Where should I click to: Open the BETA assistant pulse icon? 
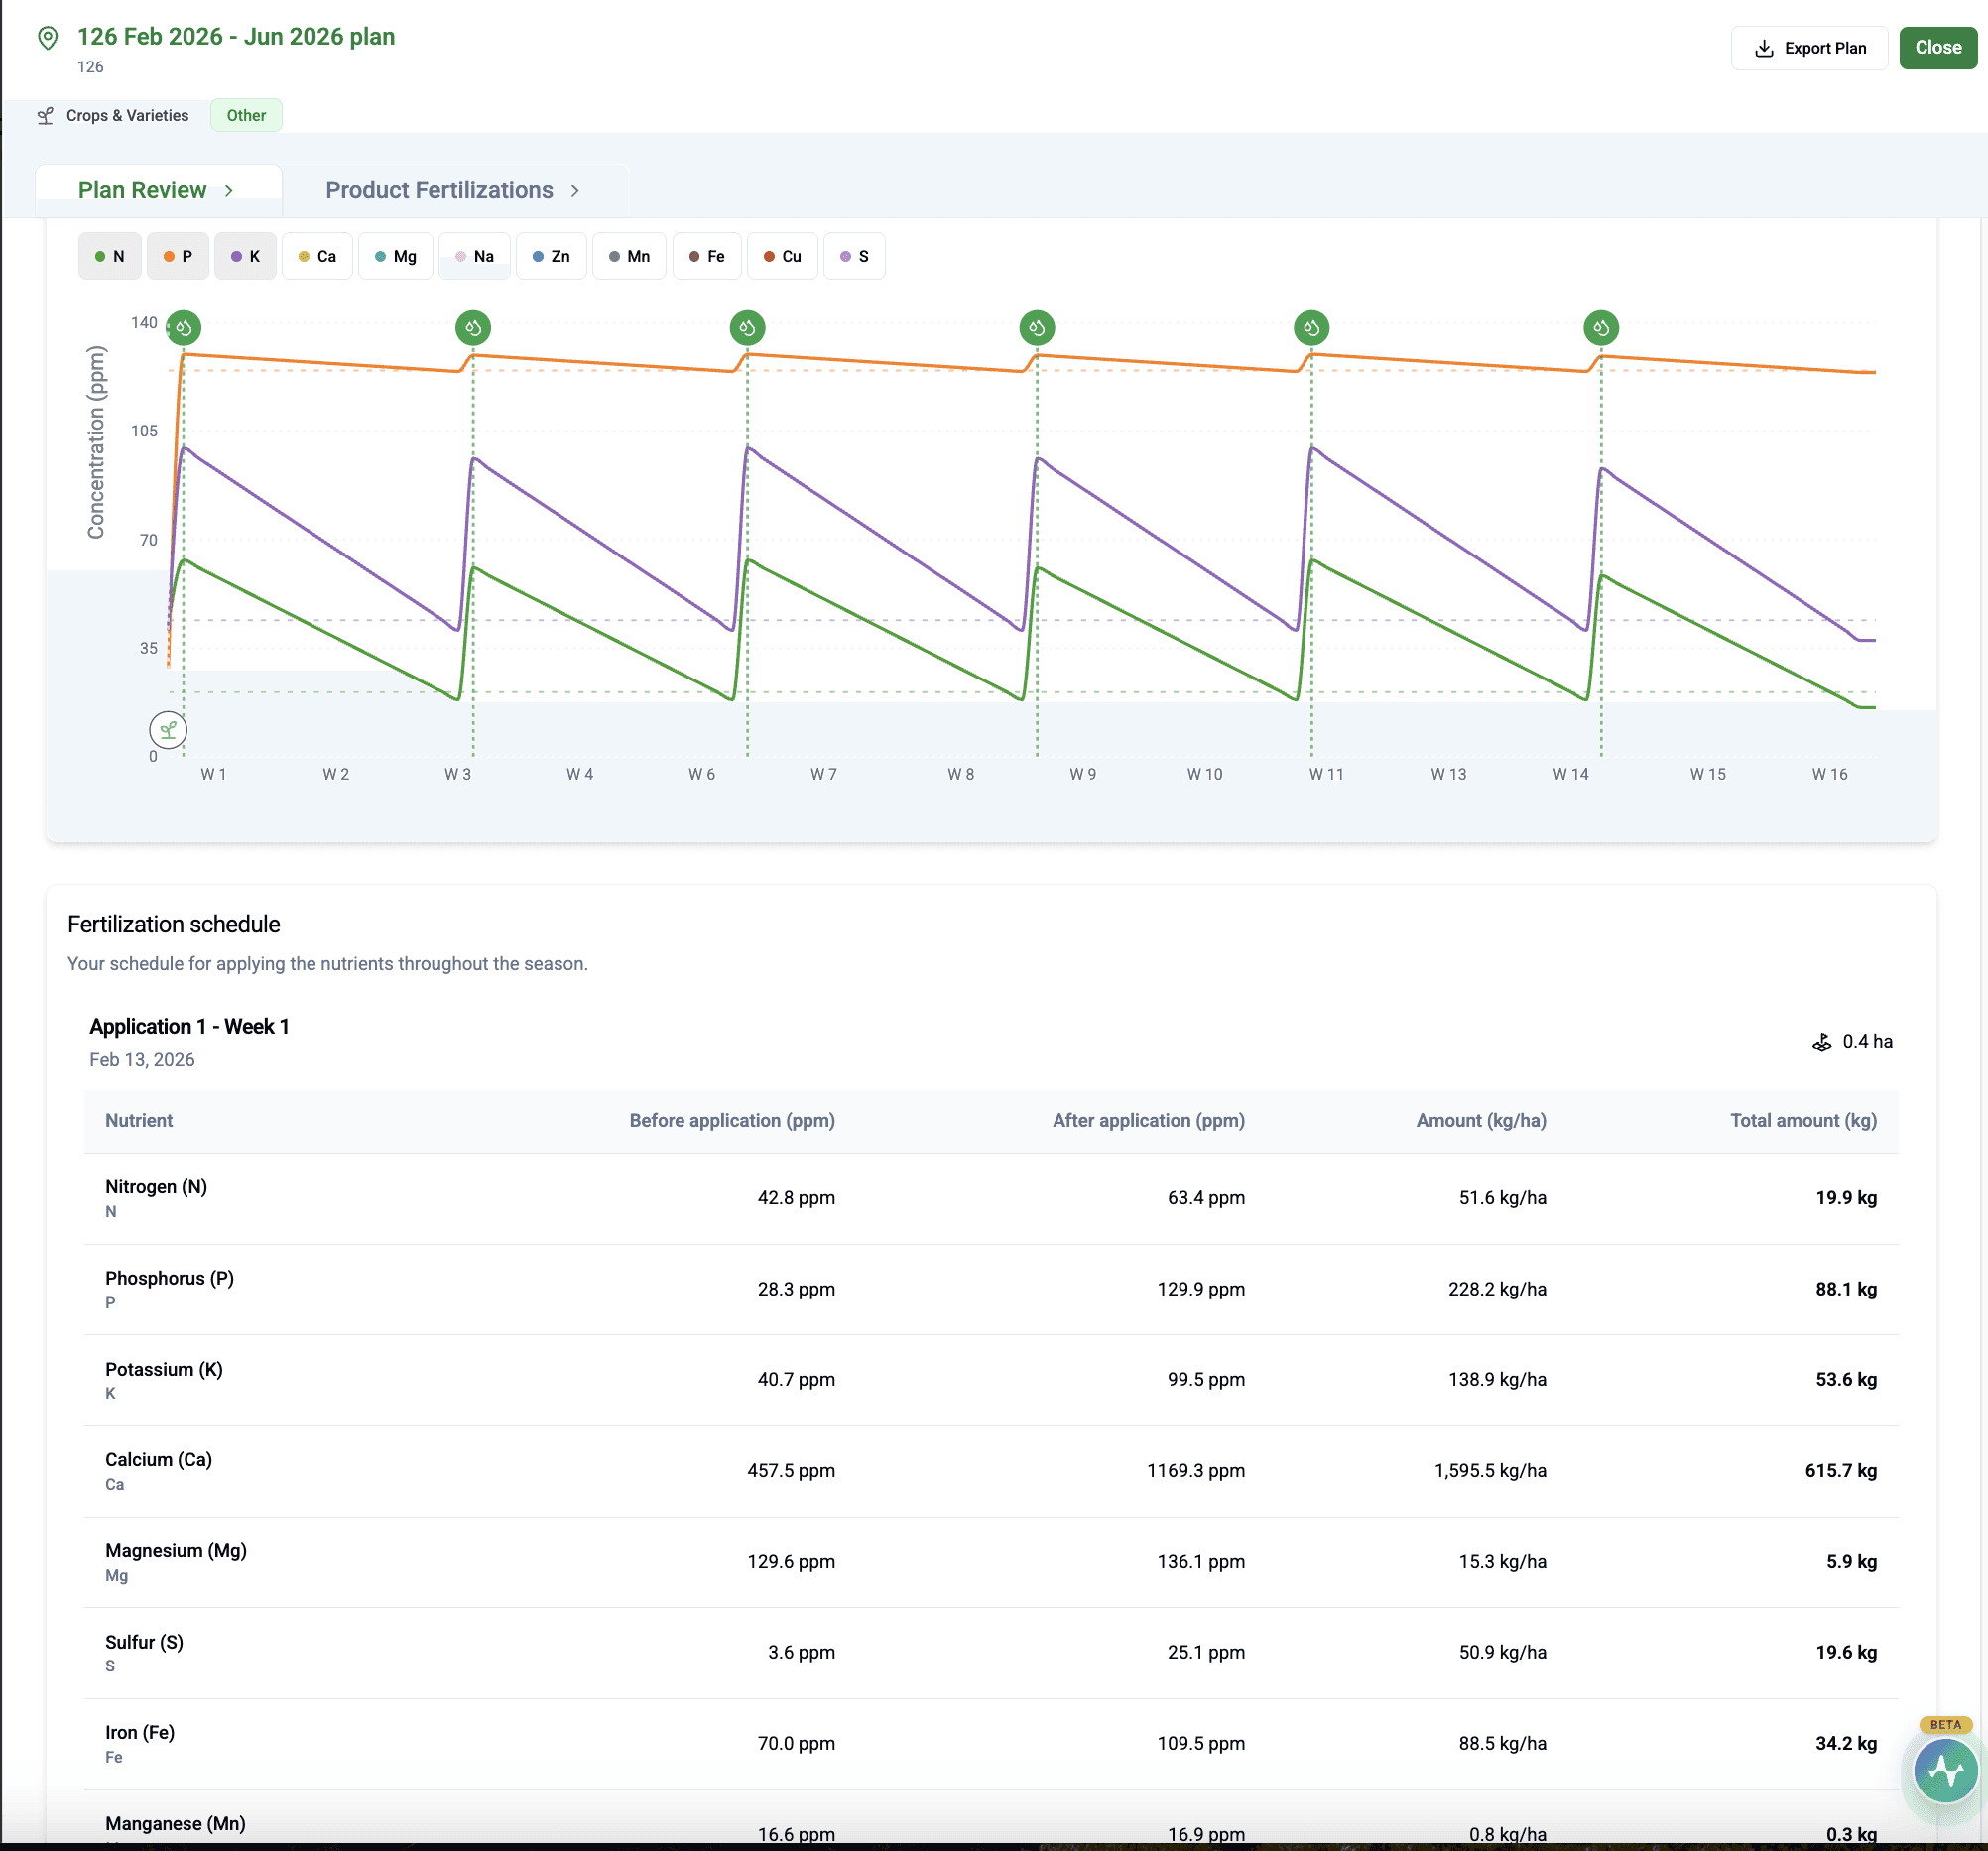[x=1944, y=1770]
